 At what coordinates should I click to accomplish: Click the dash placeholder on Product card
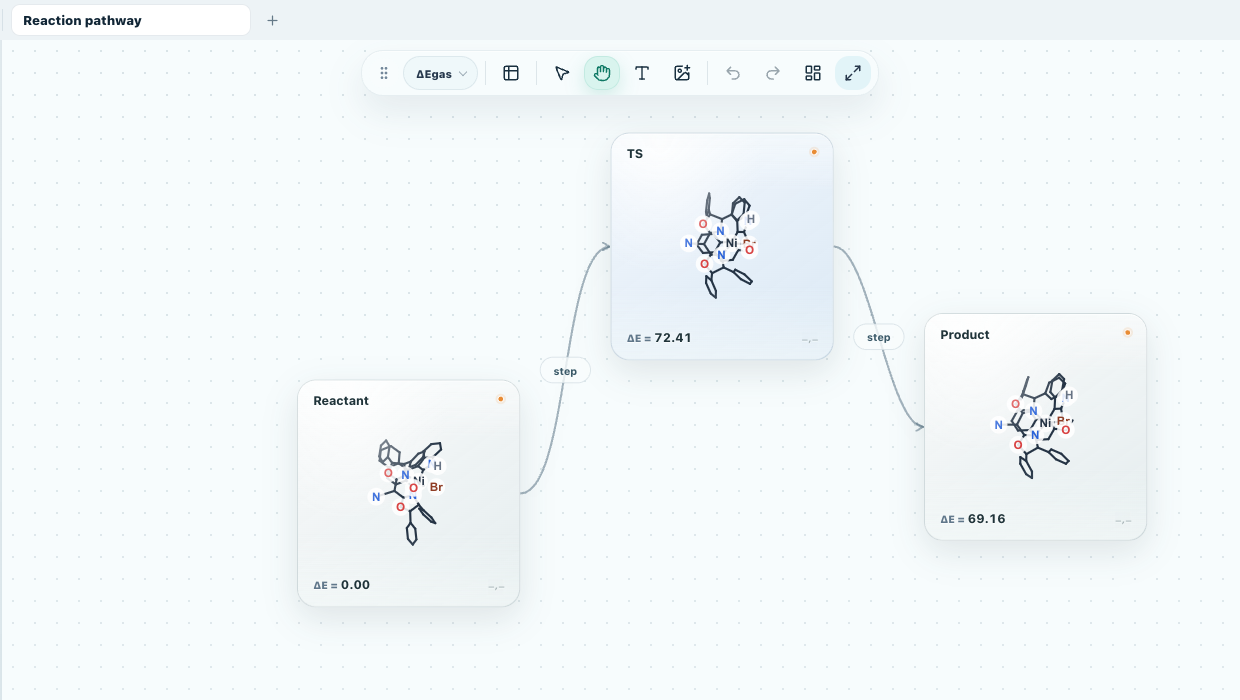1123,520
